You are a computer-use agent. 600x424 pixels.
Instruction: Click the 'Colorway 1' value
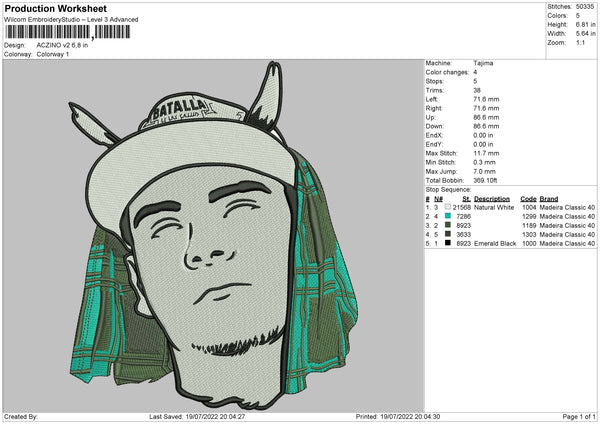(53, 54)
